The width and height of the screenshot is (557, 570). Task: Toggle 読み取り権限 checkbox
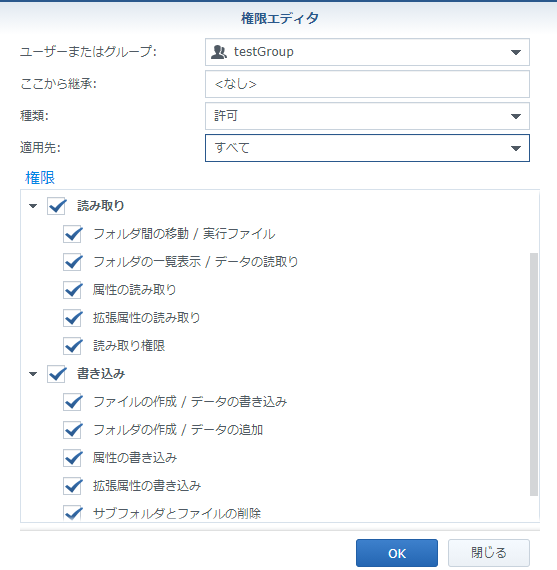(72, 346)
